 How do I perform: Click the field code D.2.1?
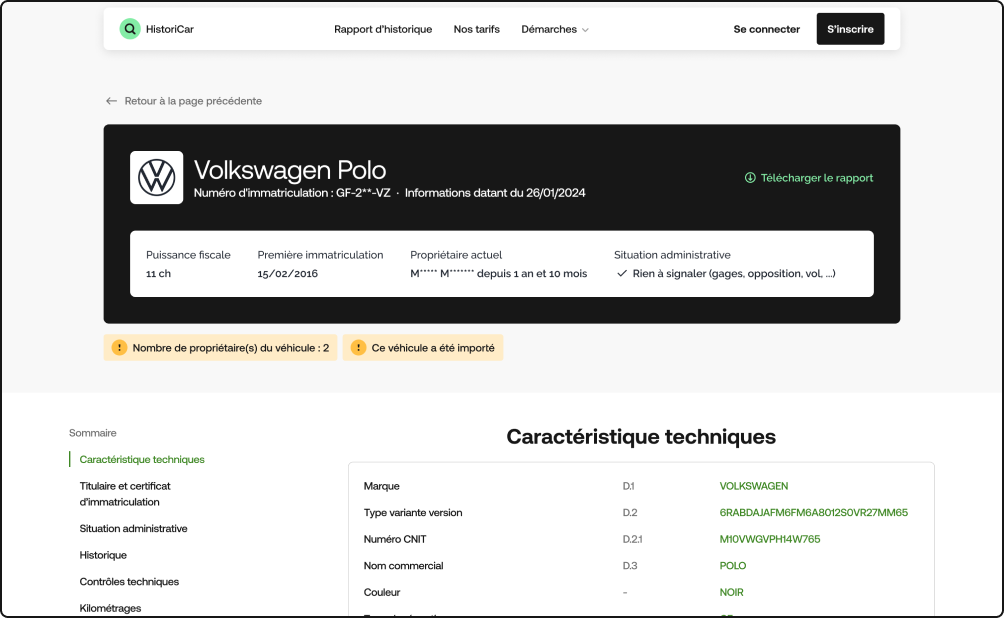pos(632,539)
